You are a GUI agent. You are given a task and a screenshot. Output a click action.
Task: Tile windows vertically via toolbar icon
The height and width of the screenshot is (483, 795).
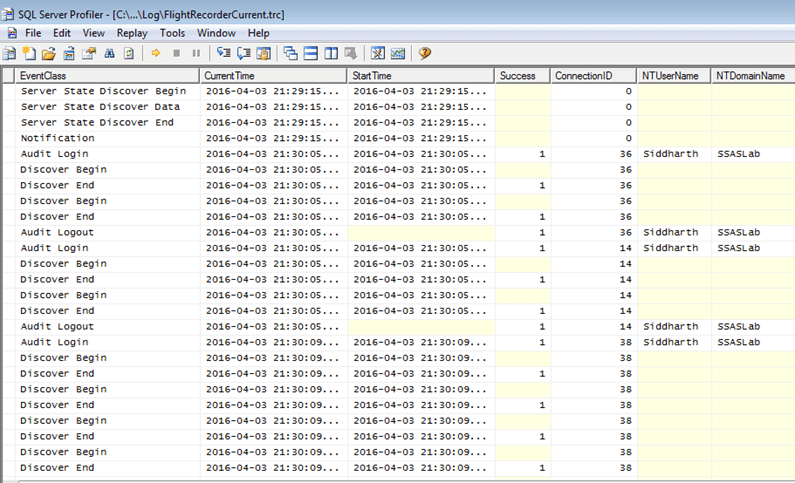pyautogui.click(x=331, y=53)
